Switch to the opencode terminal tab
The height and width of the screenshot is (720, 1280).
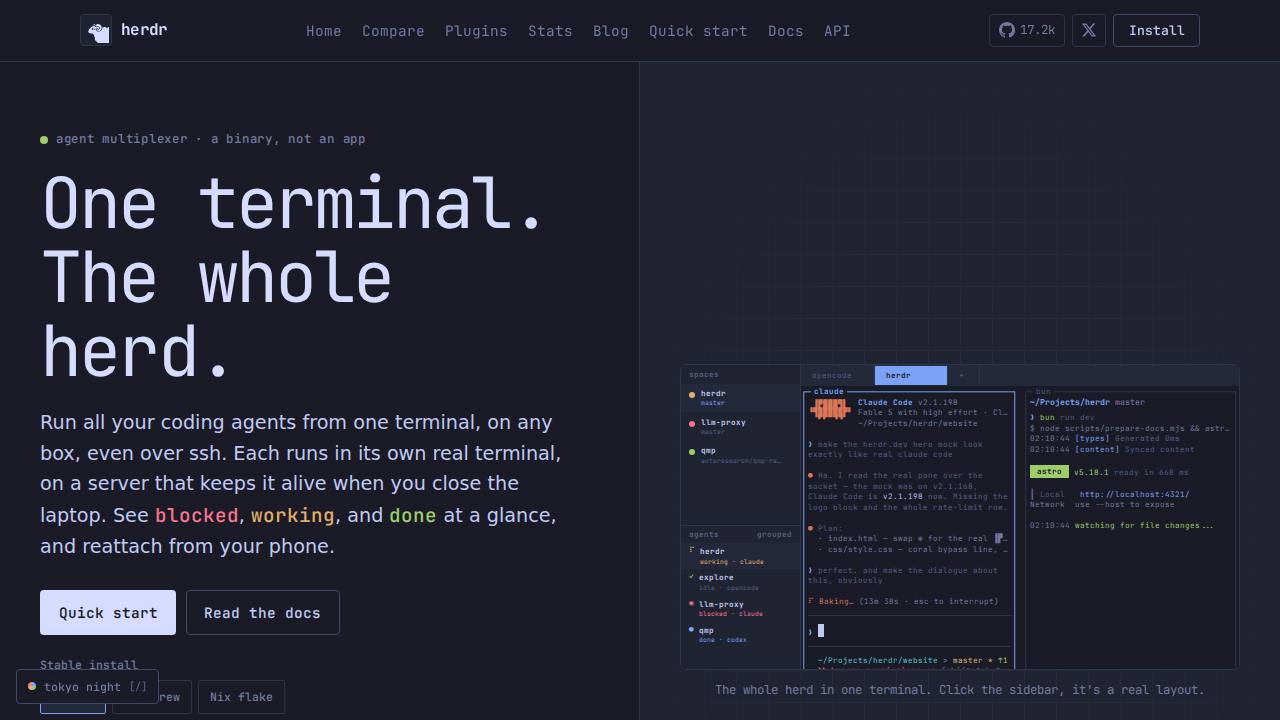click(x=832, y=375)
